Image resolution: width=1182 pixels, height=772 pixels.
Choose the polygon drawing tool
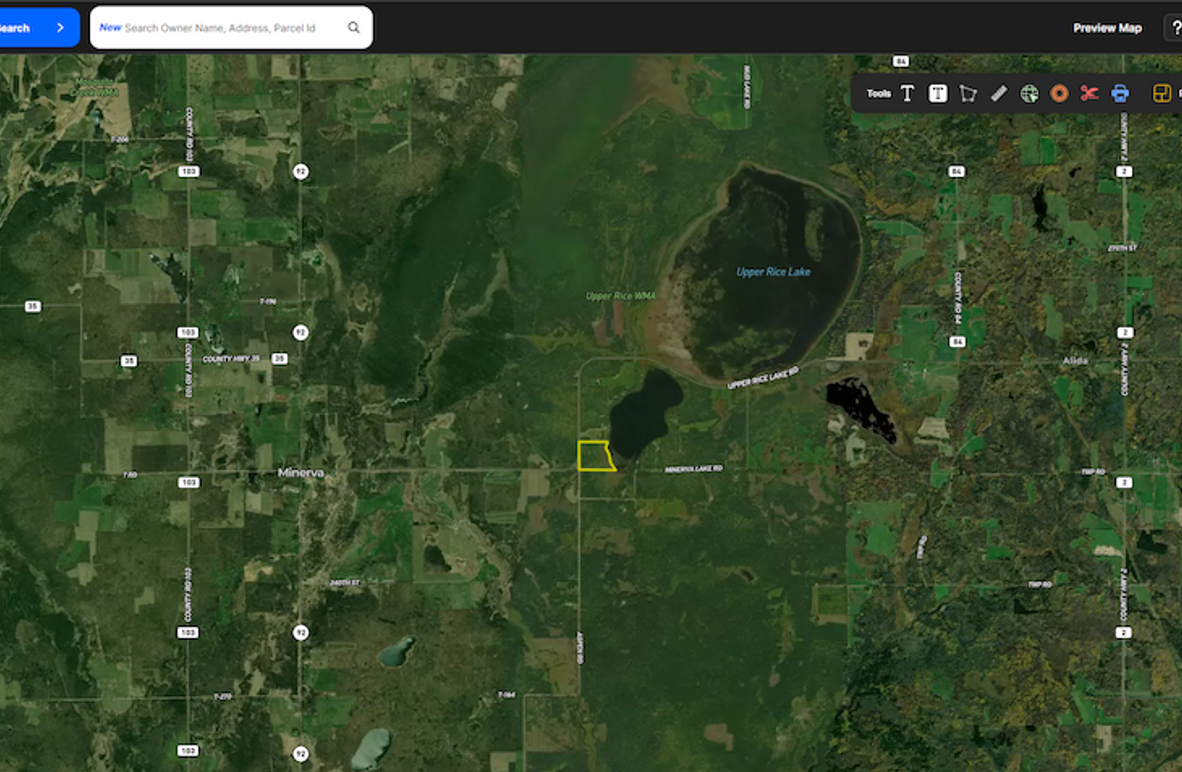[967, 94]
